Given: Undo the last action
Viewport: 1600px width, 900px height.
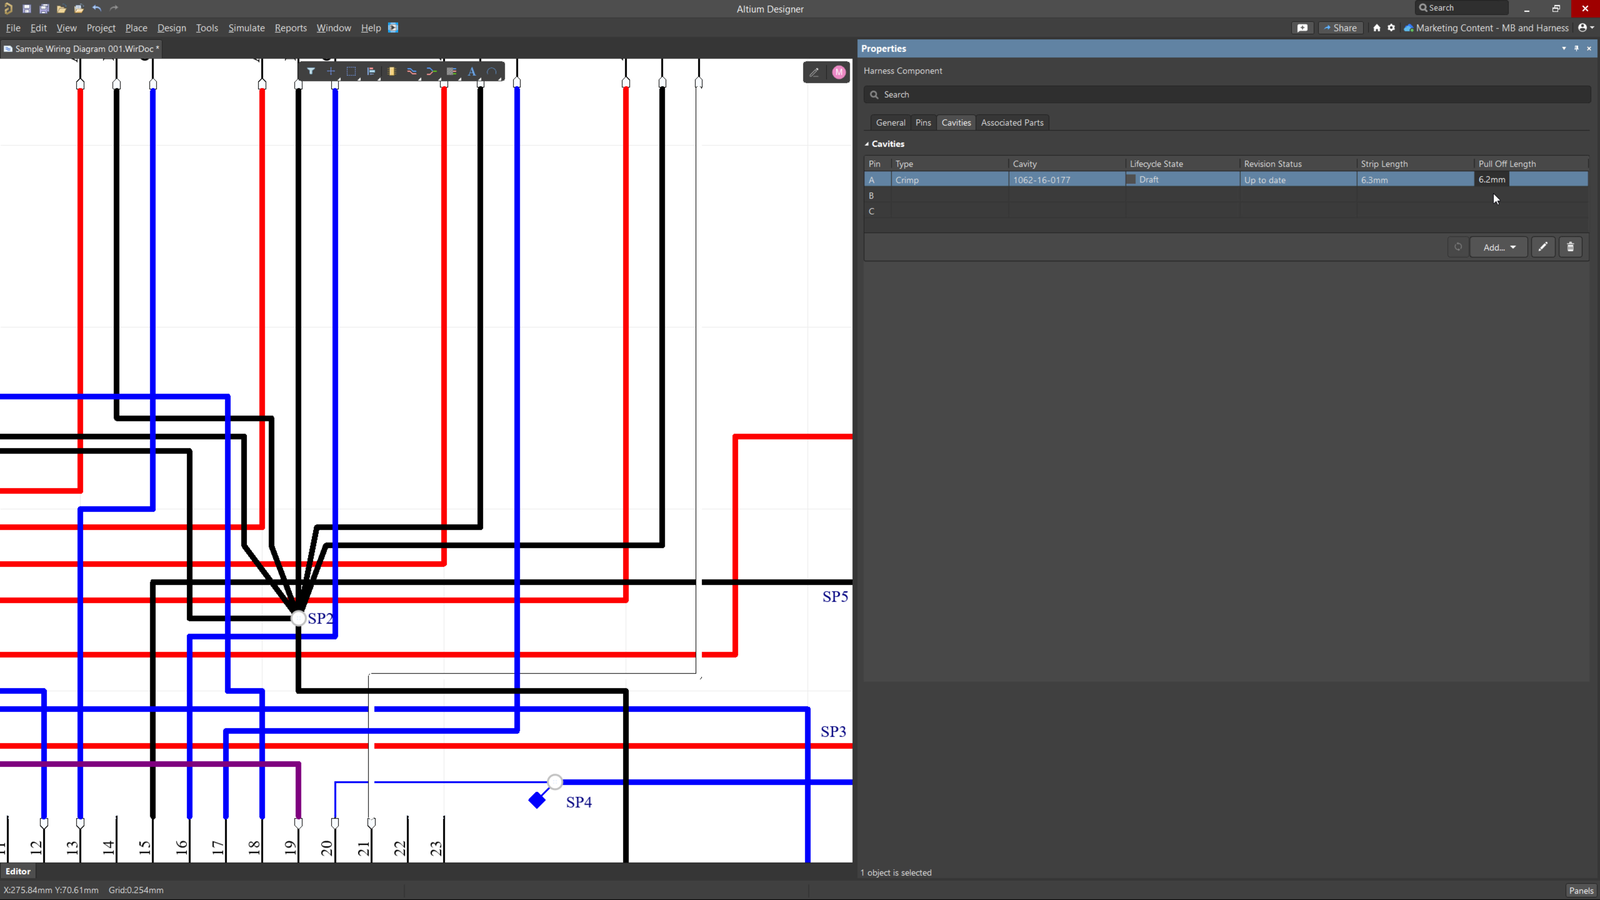Looking at the screenshot, I should pos(97,8).
